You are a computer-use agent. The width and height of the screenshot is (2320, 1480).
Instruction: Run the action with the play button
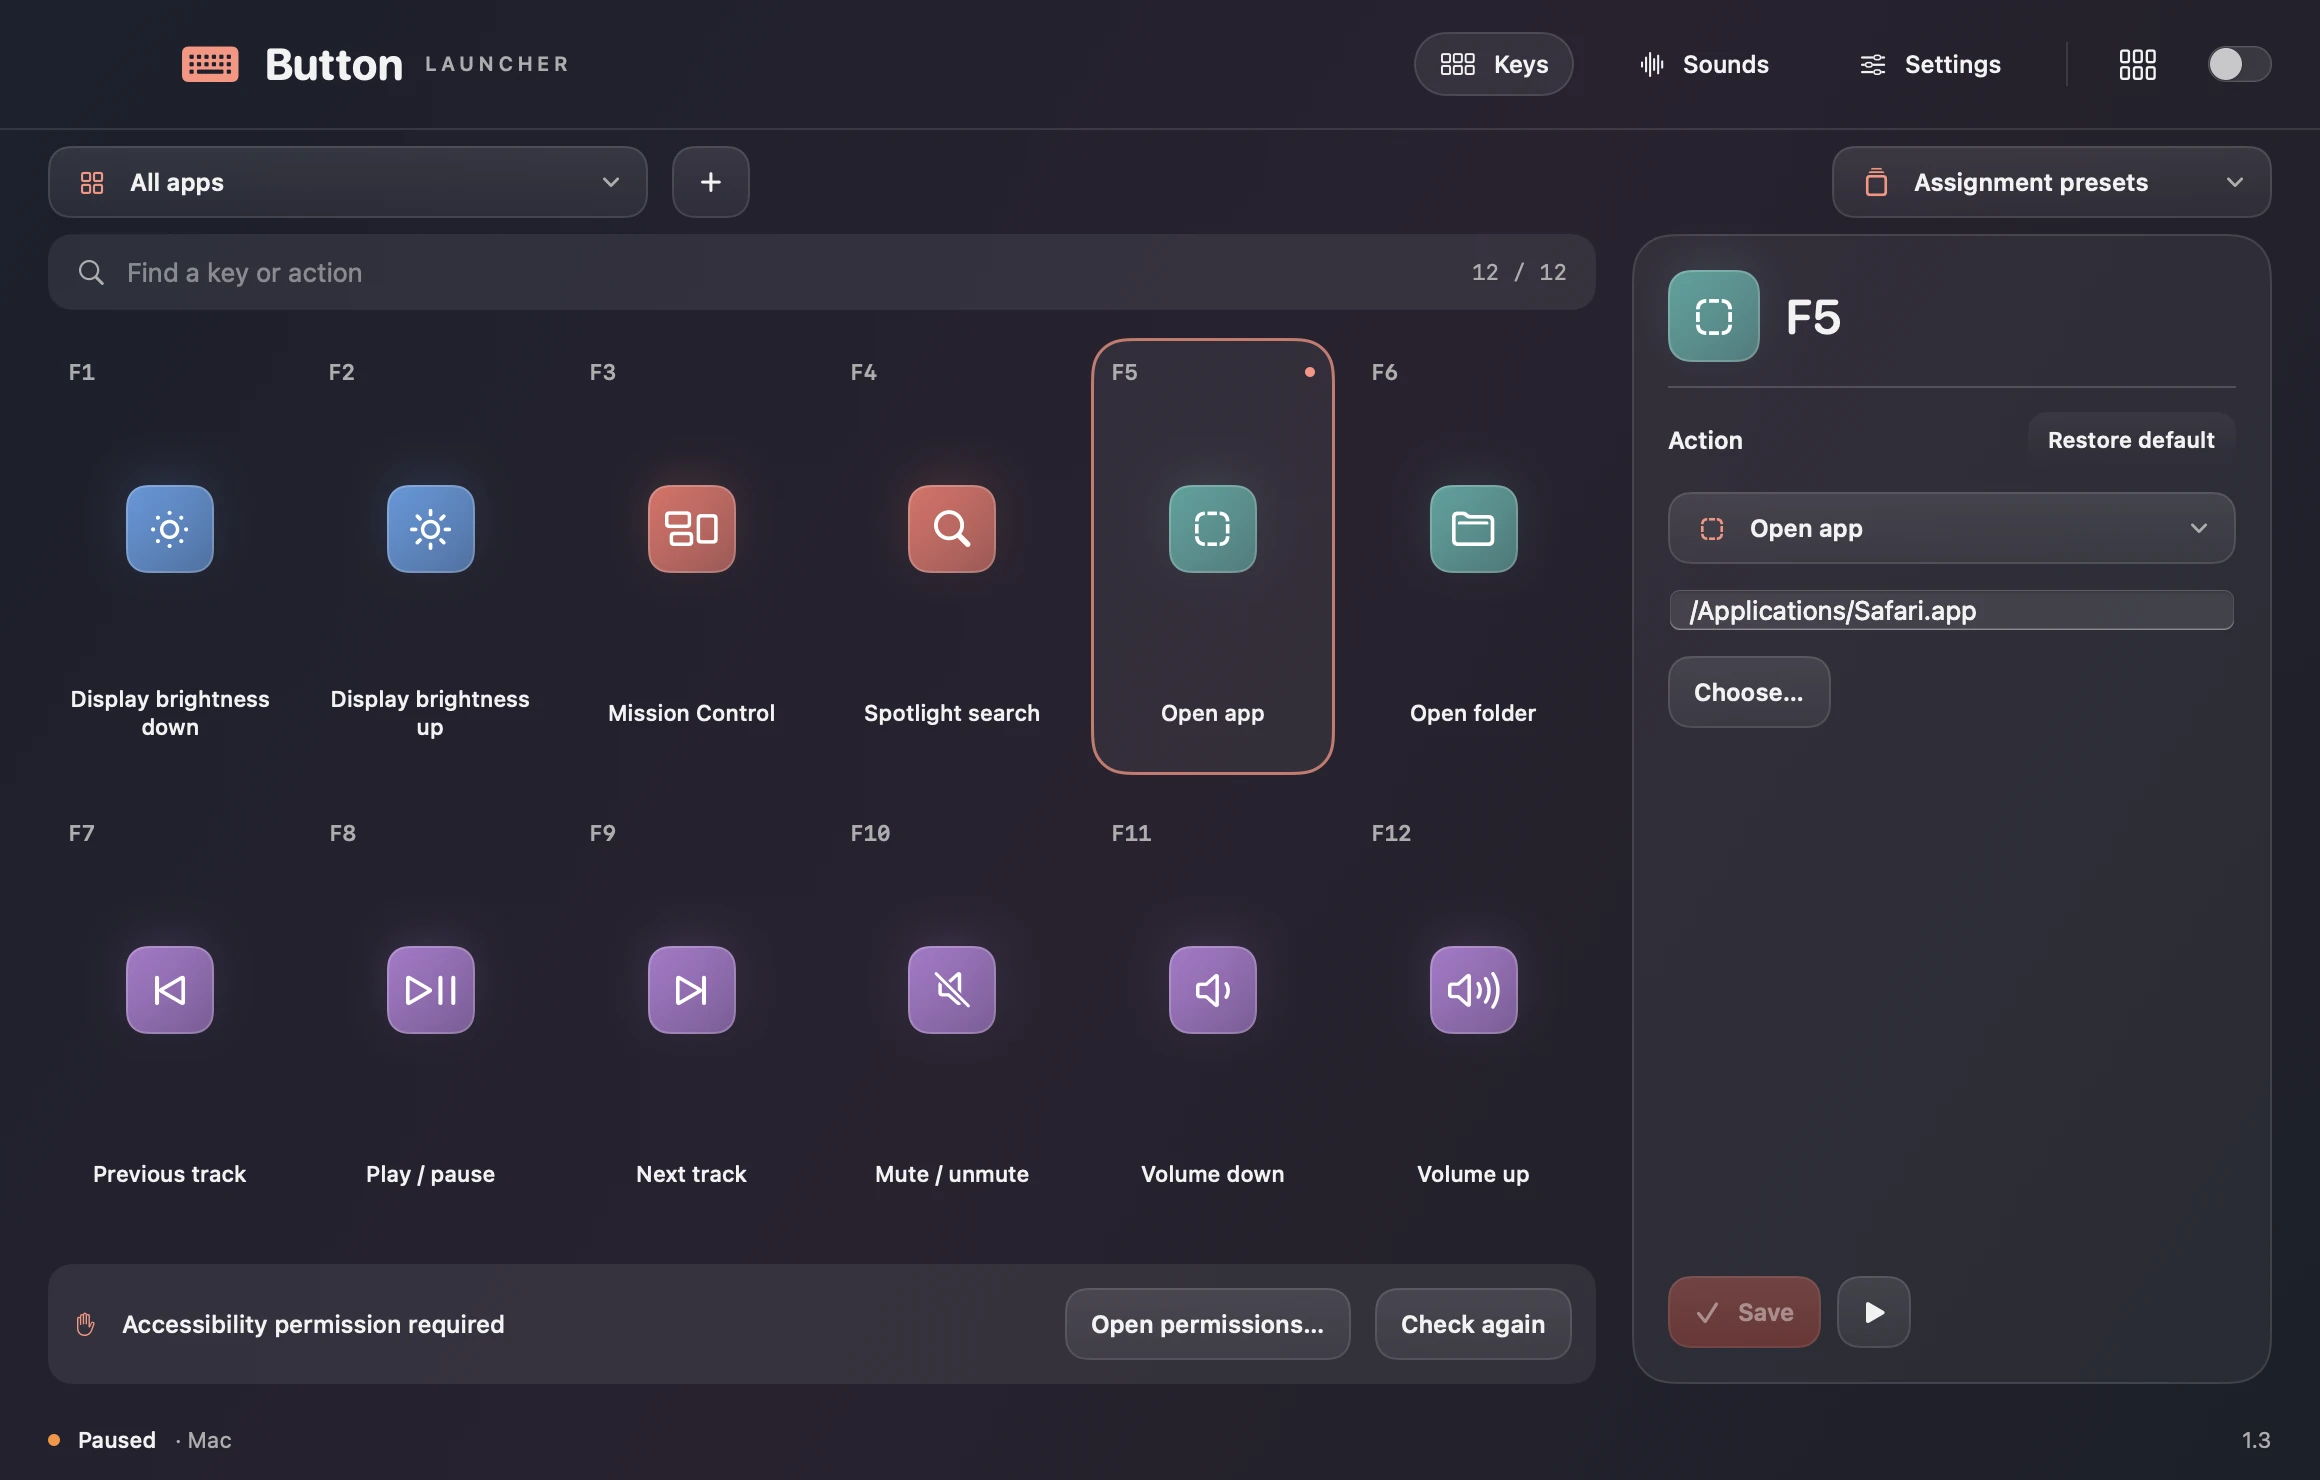(1874, 1312)
